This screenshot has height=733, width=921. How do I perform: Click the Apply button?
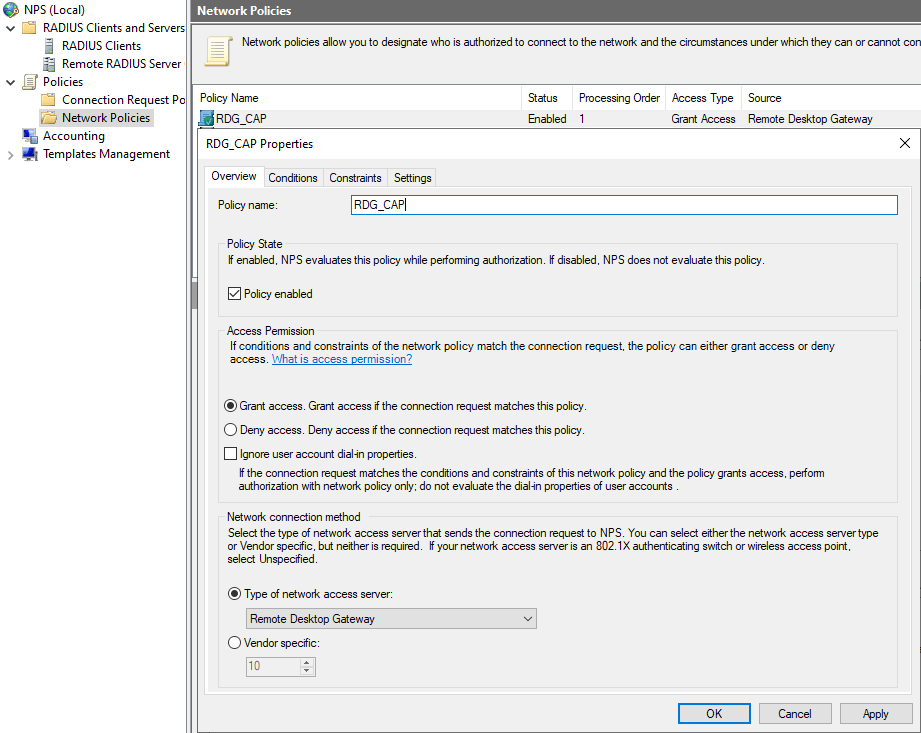875,714
